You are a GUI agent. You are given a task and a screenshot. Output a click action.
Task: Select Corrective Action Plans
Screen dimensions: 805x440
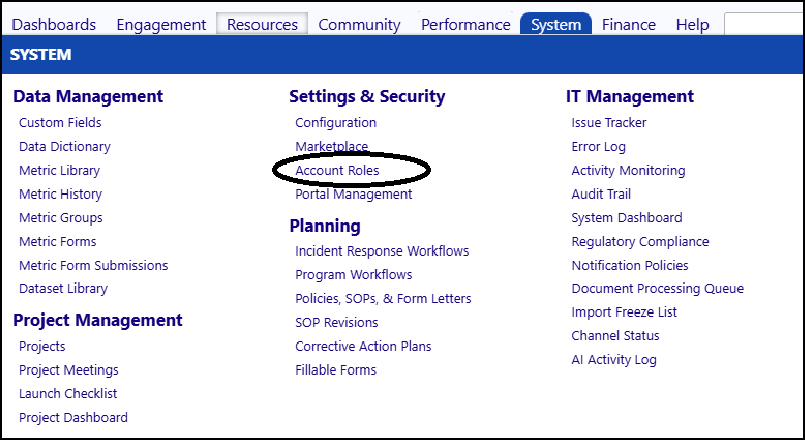click(363, 347)
